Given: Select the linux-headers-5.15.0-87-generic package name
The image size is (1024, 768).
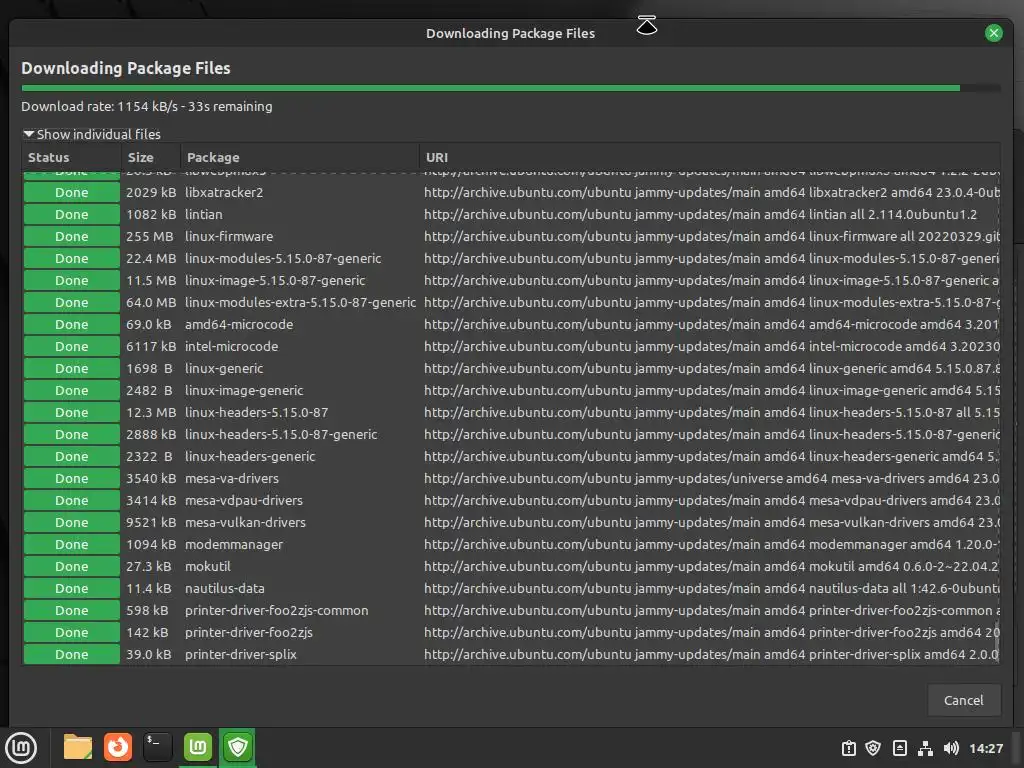Looking at the screenshot, I should (x=281, y=434).
